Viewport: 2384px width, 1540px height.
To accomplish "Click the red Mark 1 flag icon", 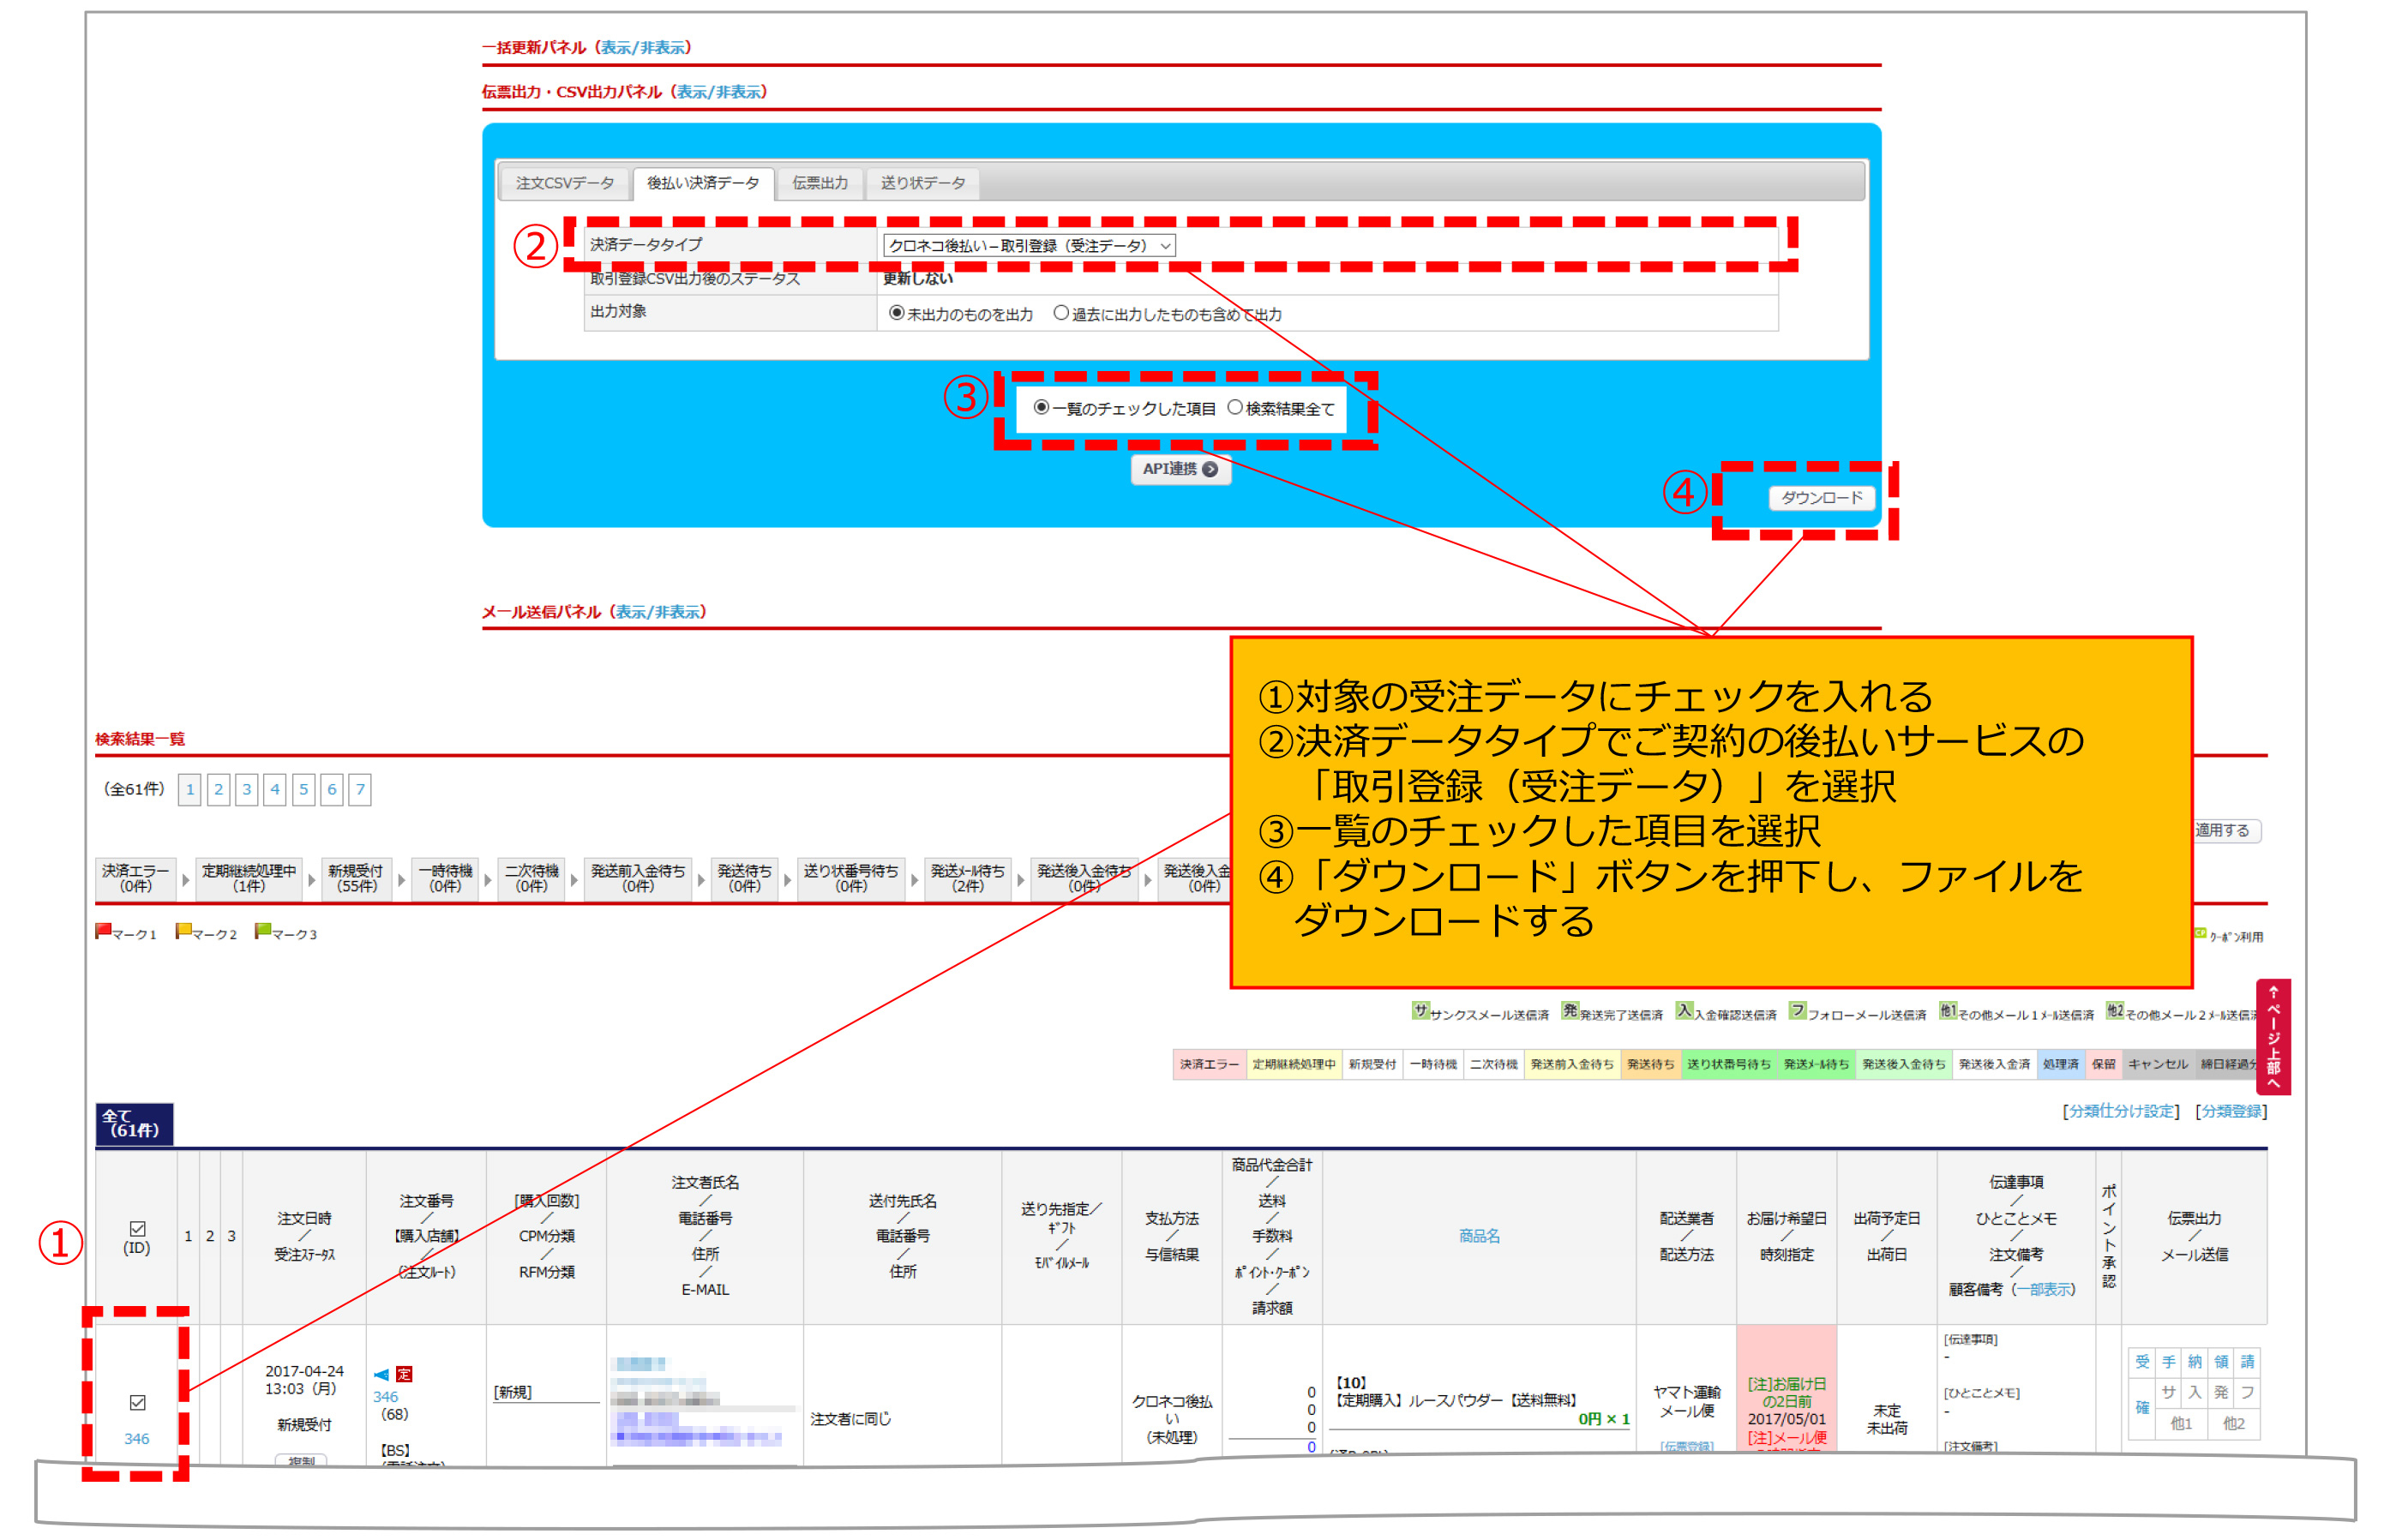I will tap(102, 931).
